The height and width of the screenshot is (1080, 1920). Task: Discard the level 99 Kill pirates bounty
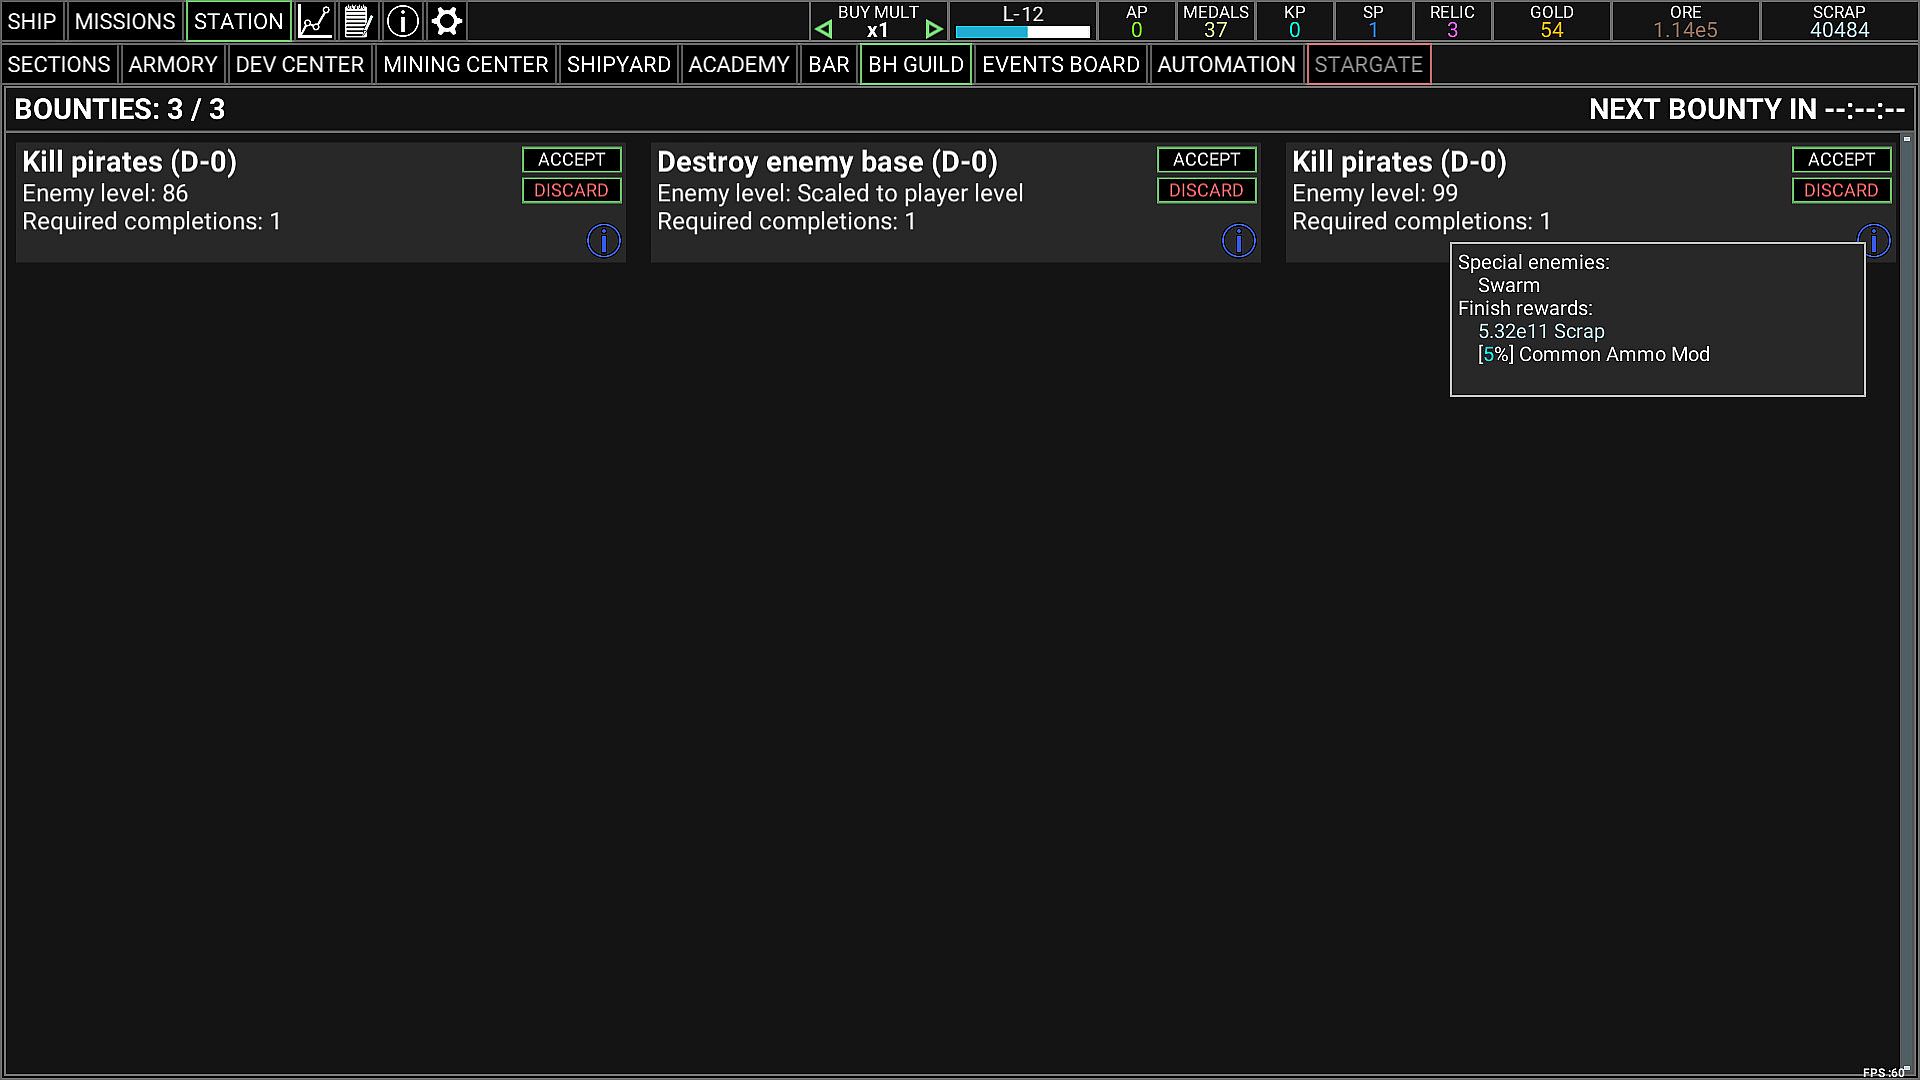[x=1841, y=190]
